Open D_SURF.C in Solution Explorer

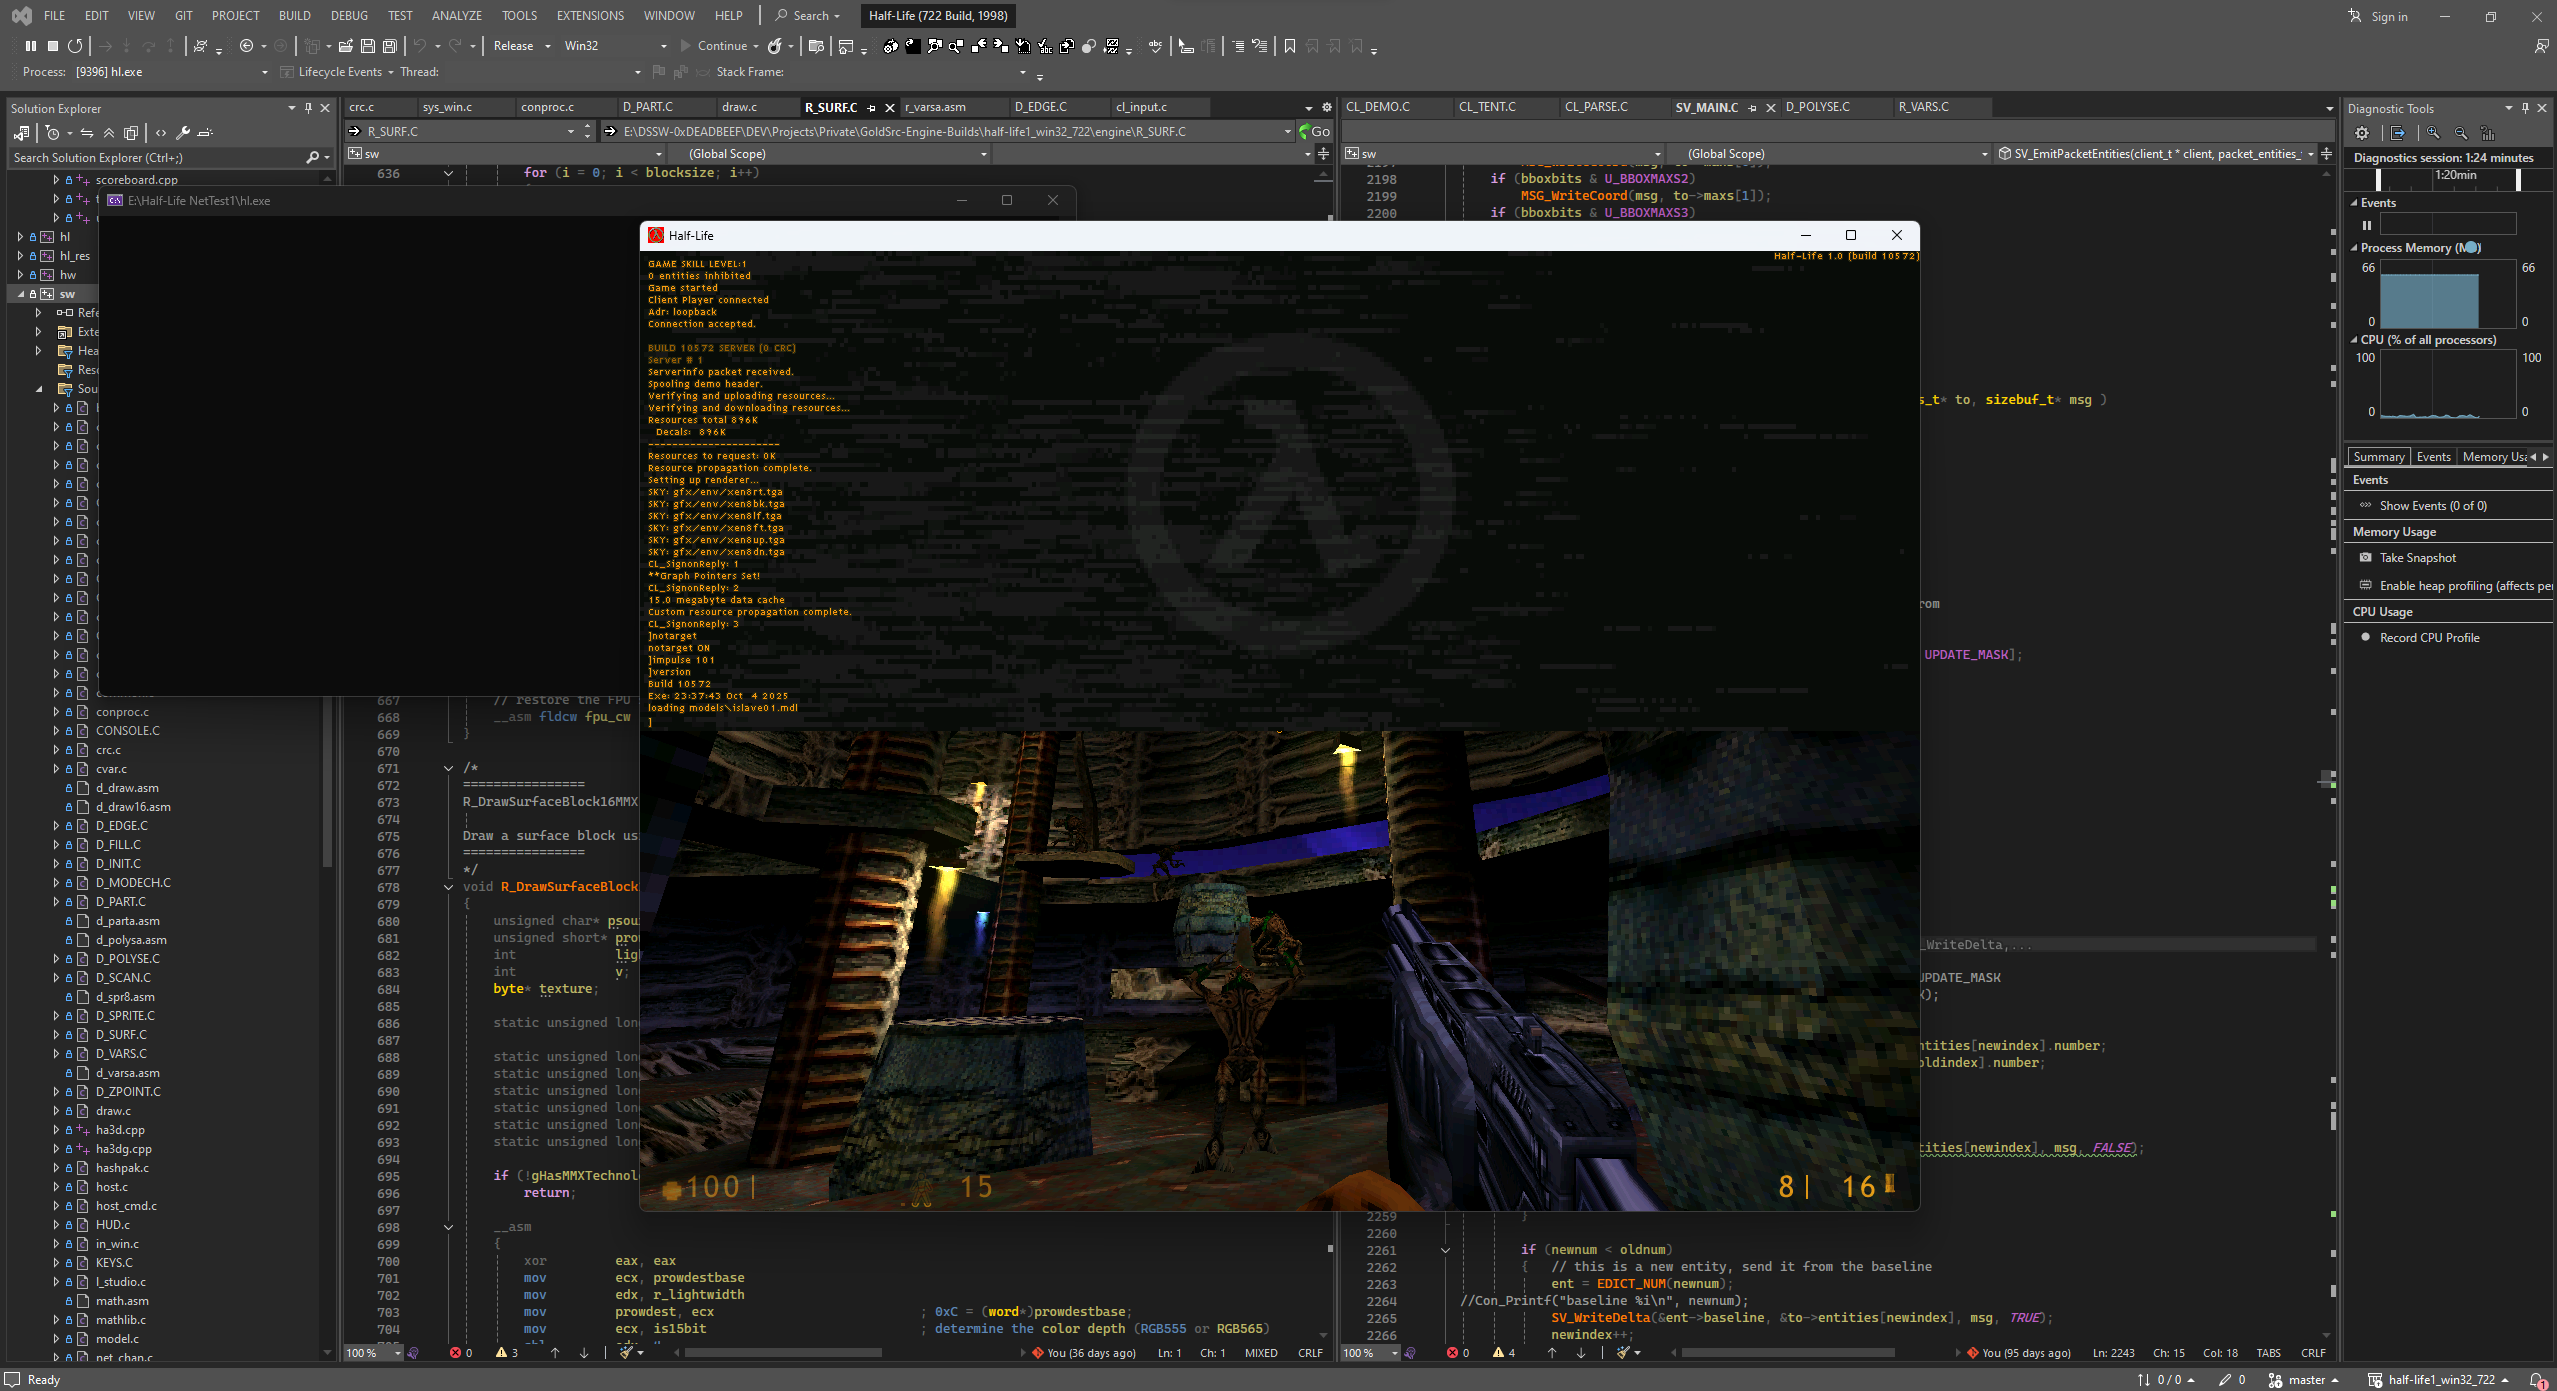point(121,1035)
